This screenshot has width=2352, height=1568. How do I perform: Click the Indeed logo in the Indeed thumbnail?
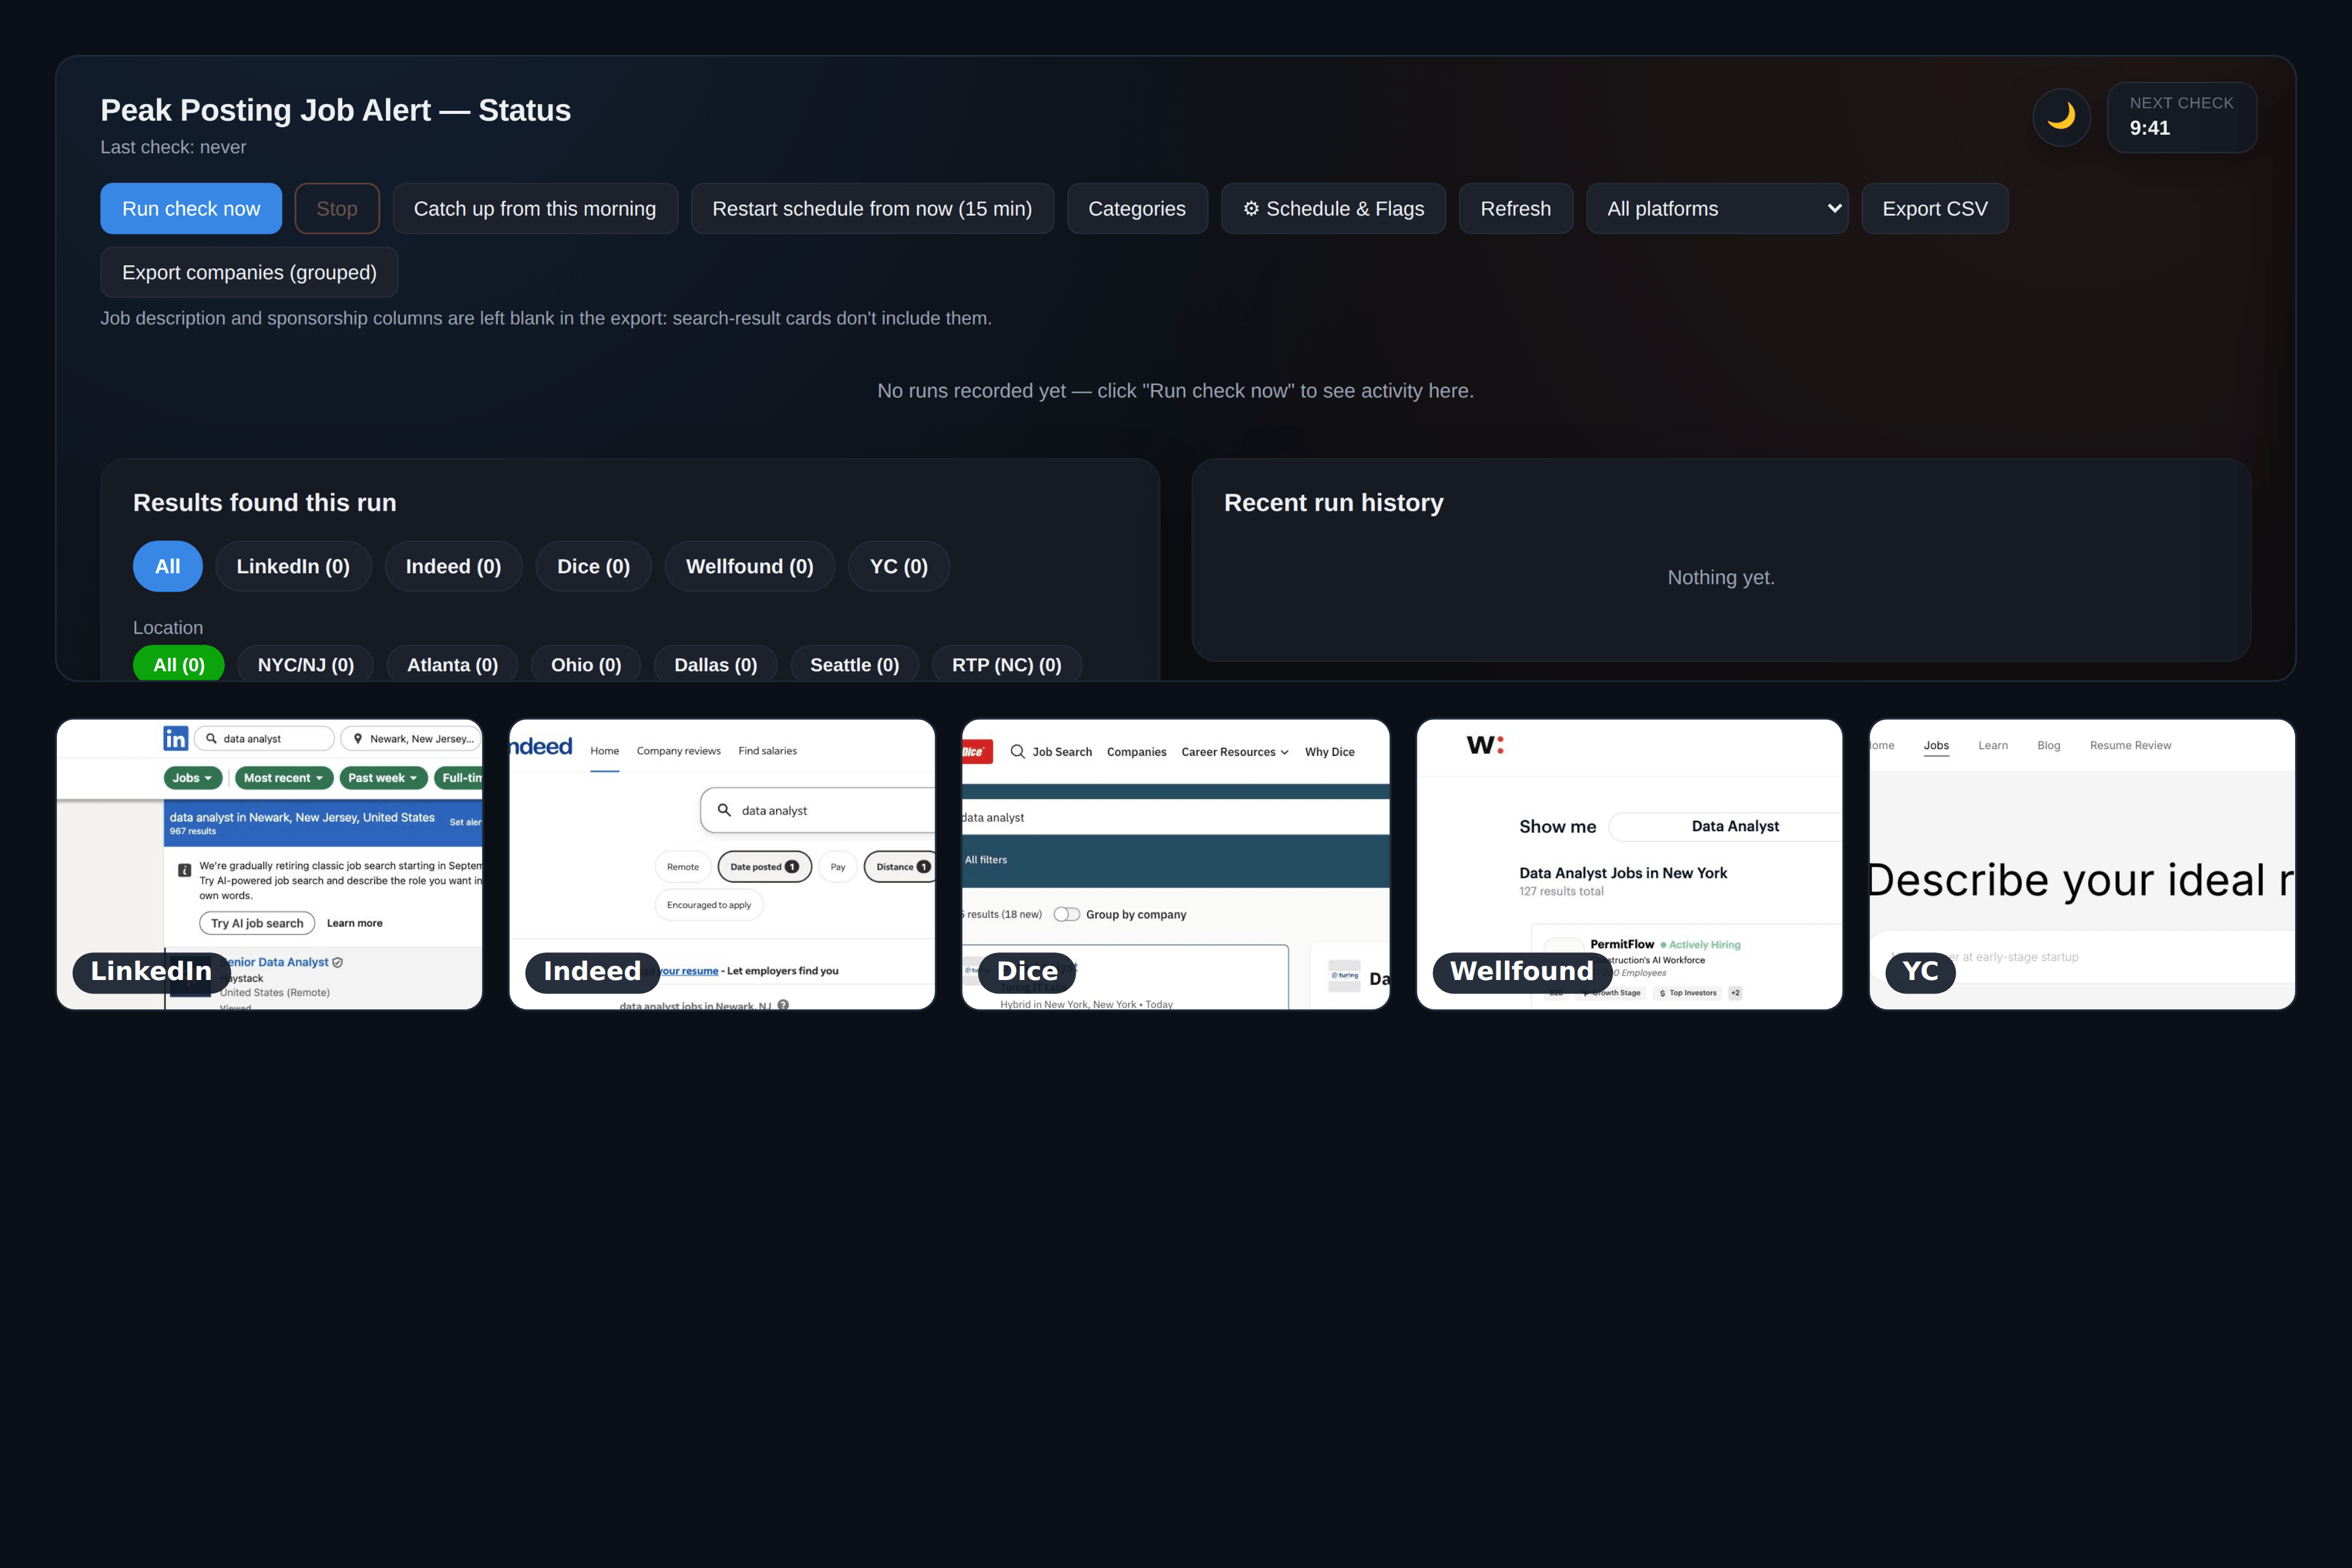(541, 746)
